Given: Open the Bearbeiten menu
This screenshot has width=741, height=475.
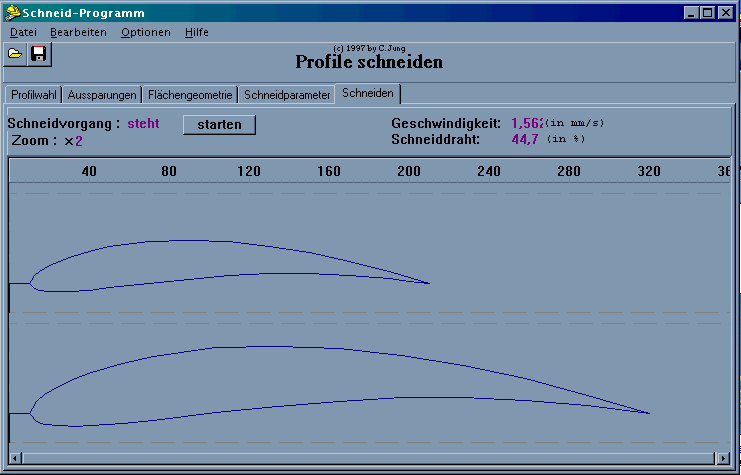Looking at the screenshot, I should pos(78,32).
